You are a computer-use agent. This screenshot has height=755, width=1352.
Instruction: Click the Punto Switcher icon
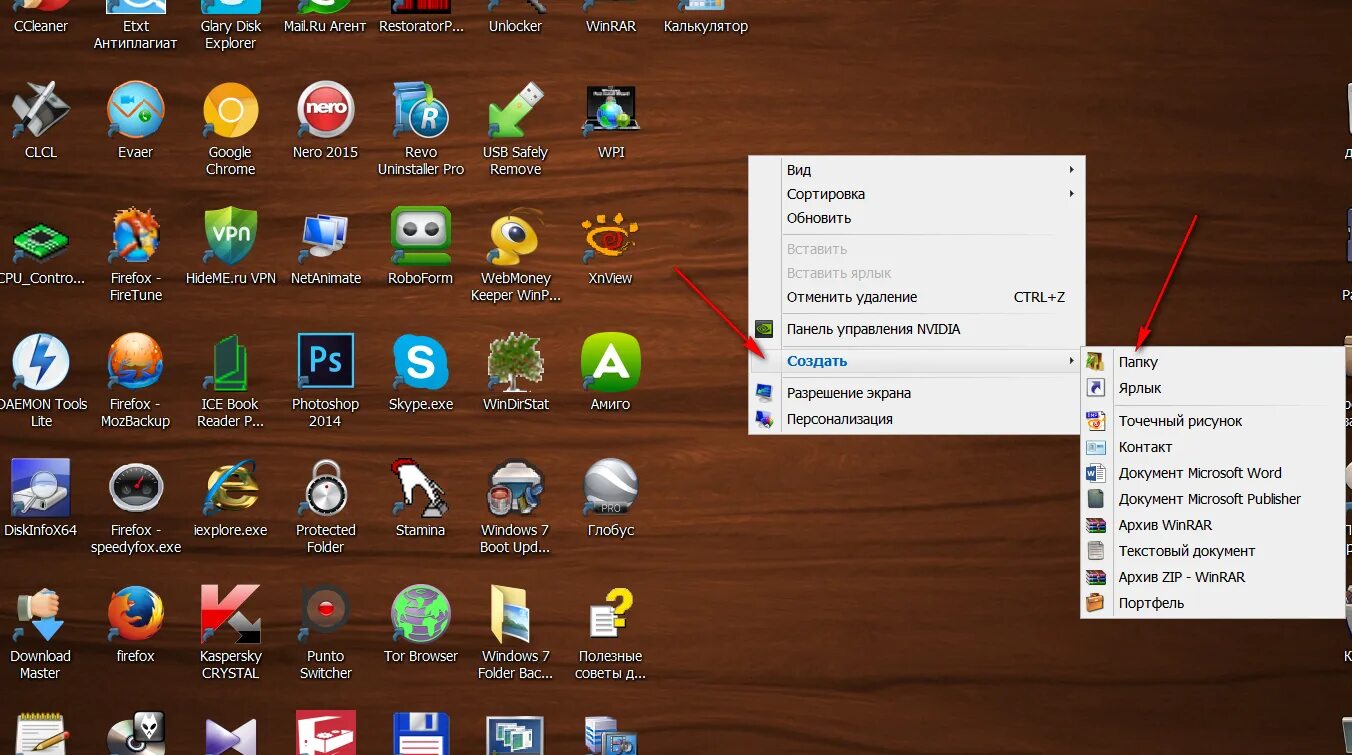(325, 615)
